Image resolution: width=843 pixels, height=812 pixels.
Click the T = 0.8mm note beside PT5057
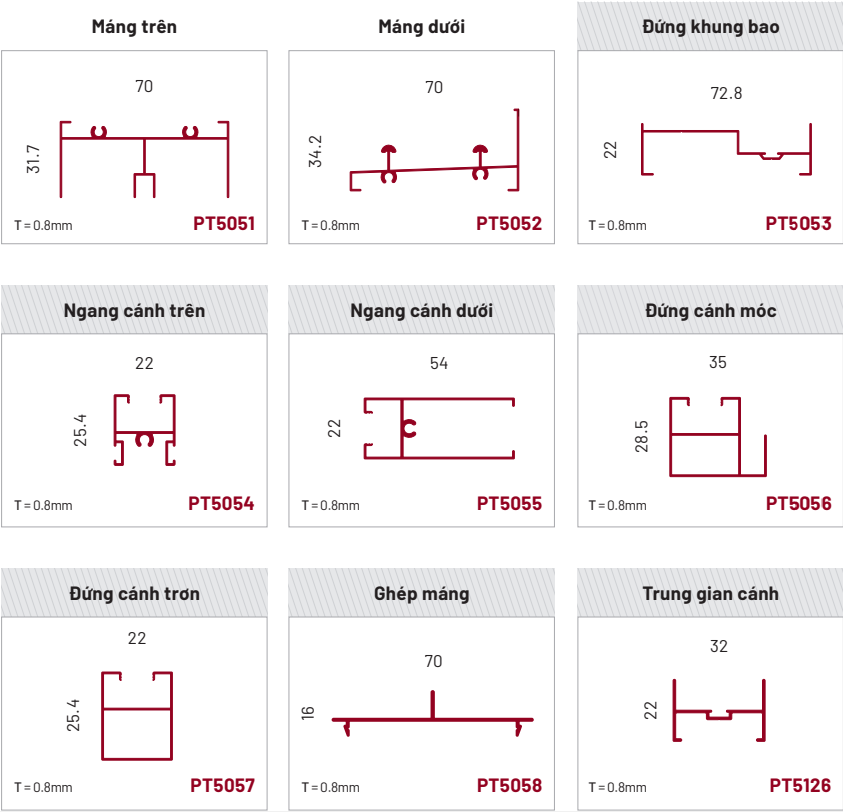click(43, 787)
